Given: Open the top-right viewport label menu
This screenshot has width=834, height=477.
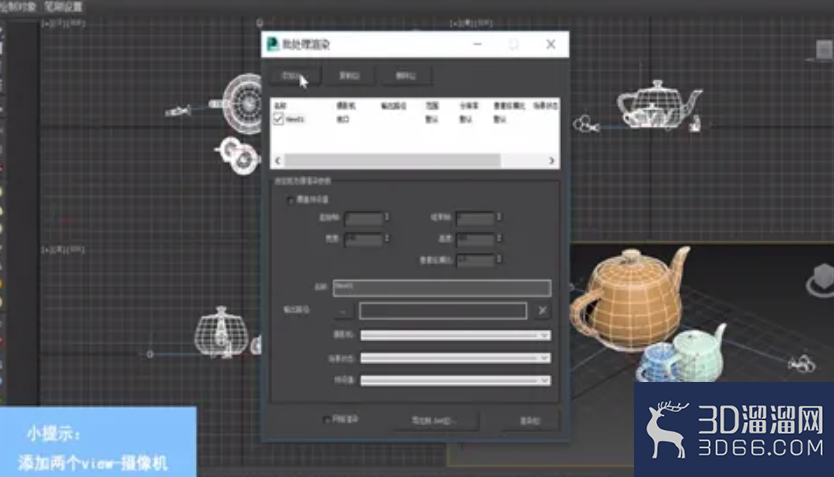Looking at the screenshot, I should tap(471, 23).
